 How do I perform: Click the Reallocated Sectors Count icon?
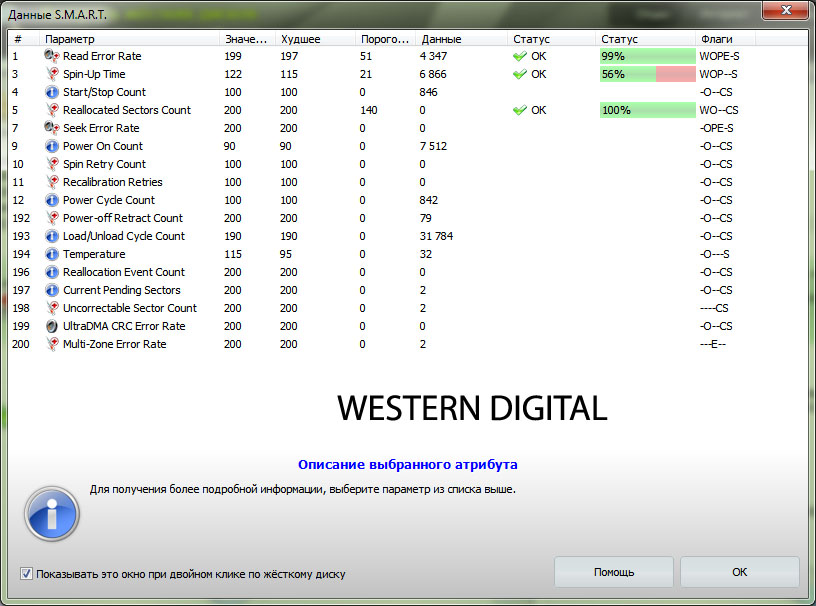coord(52,110)
